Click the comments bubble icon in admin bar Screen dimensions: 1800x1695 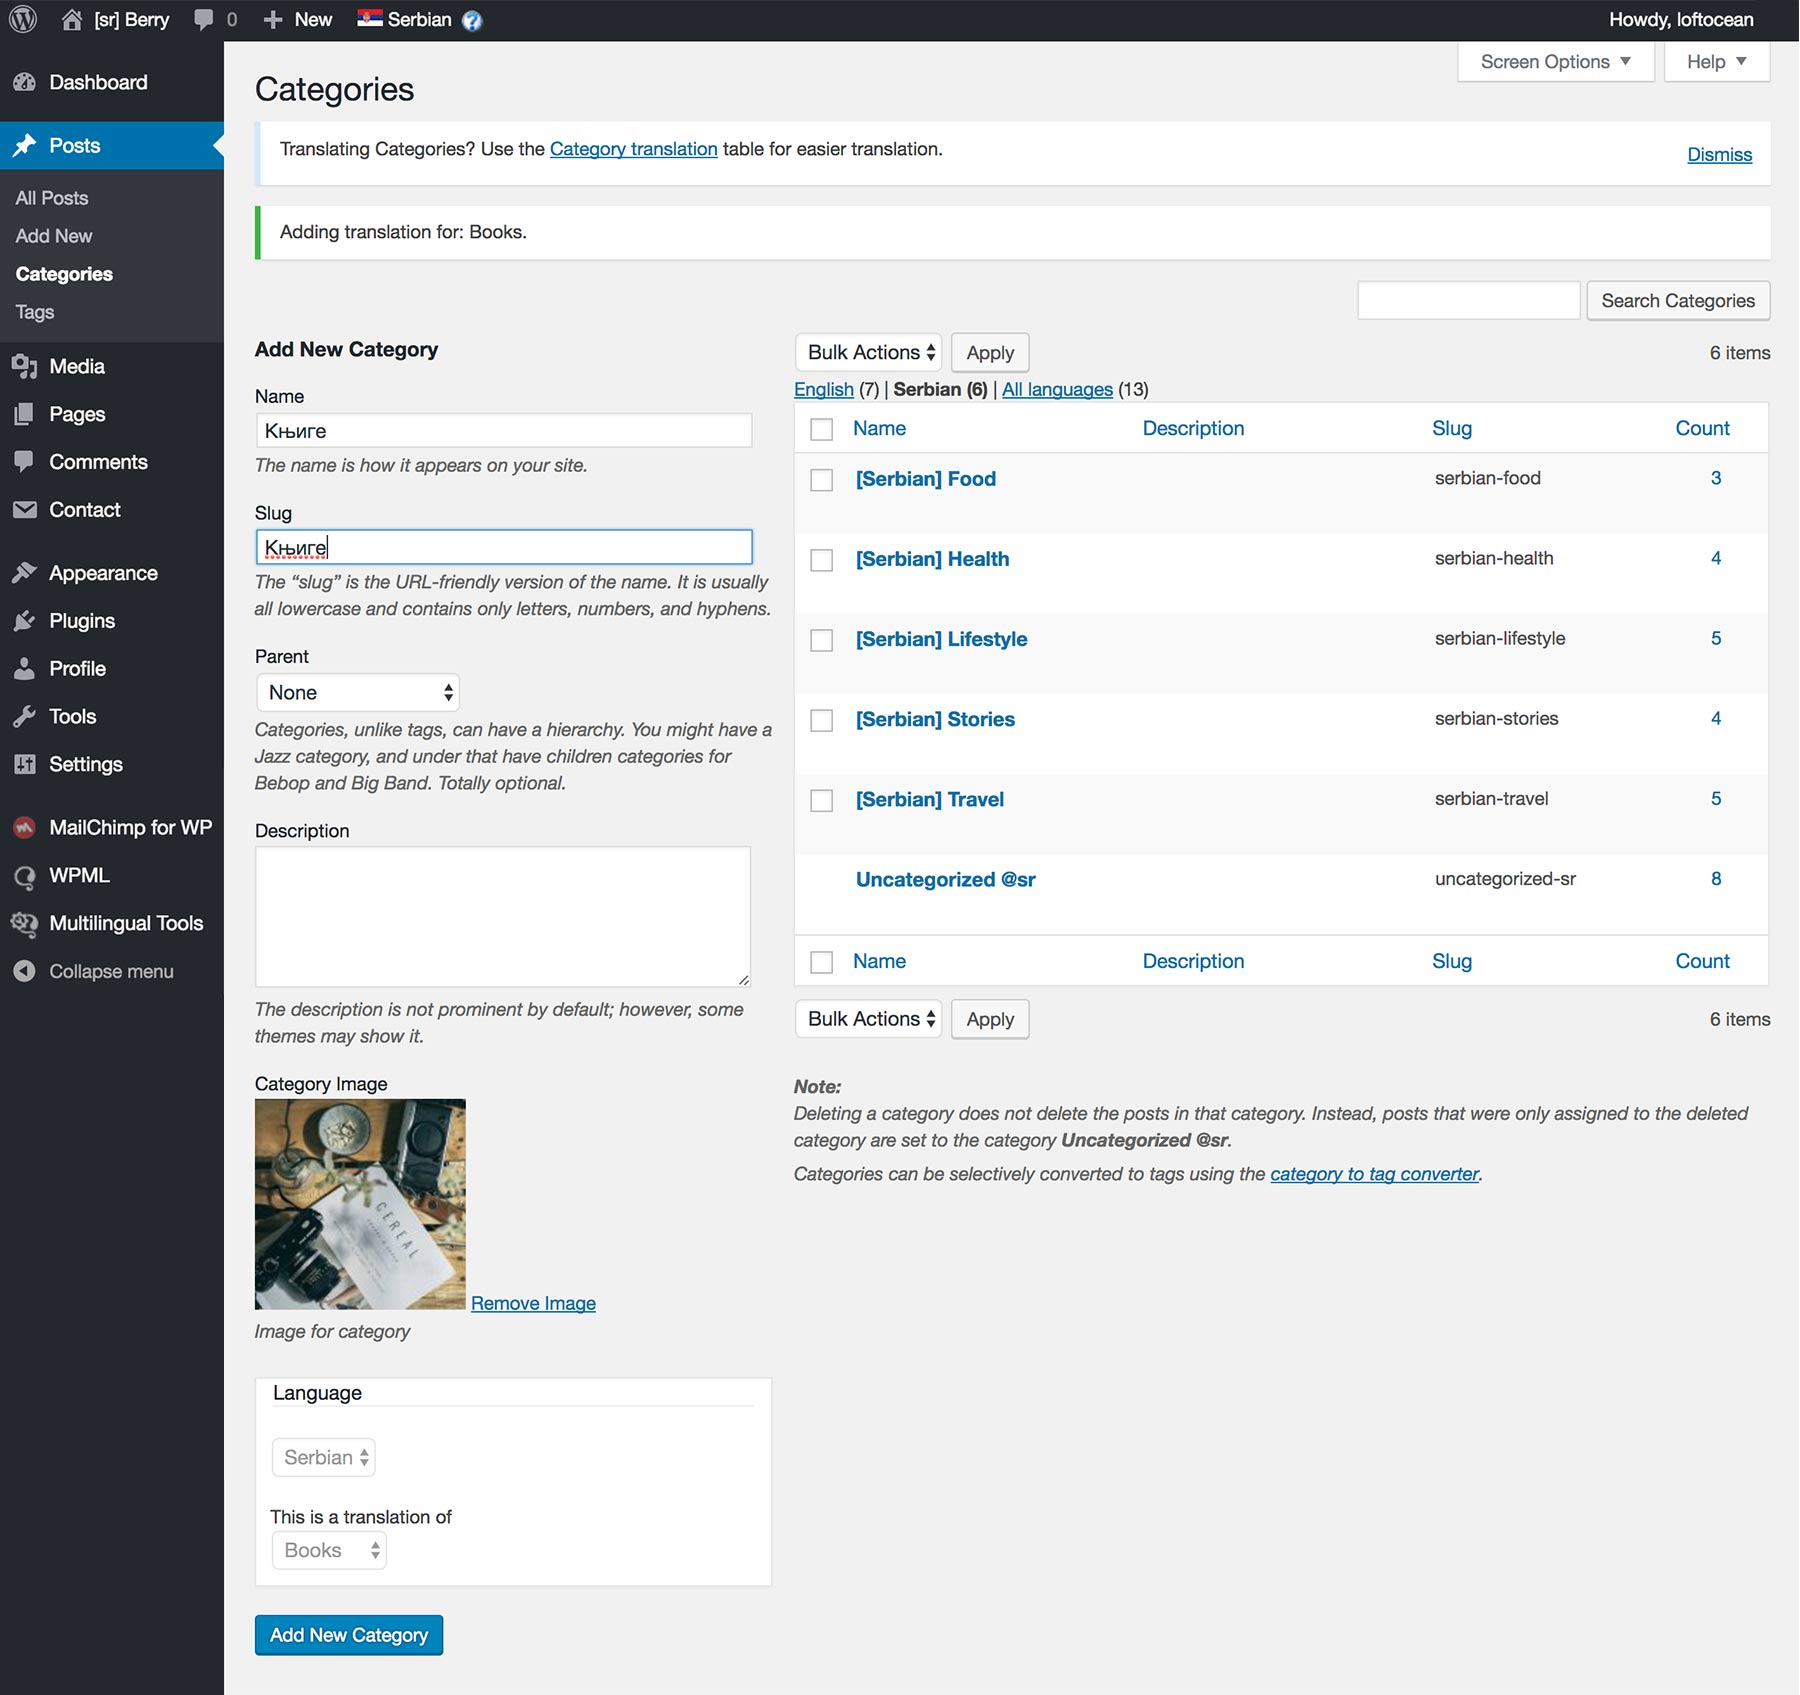[204, 19]
